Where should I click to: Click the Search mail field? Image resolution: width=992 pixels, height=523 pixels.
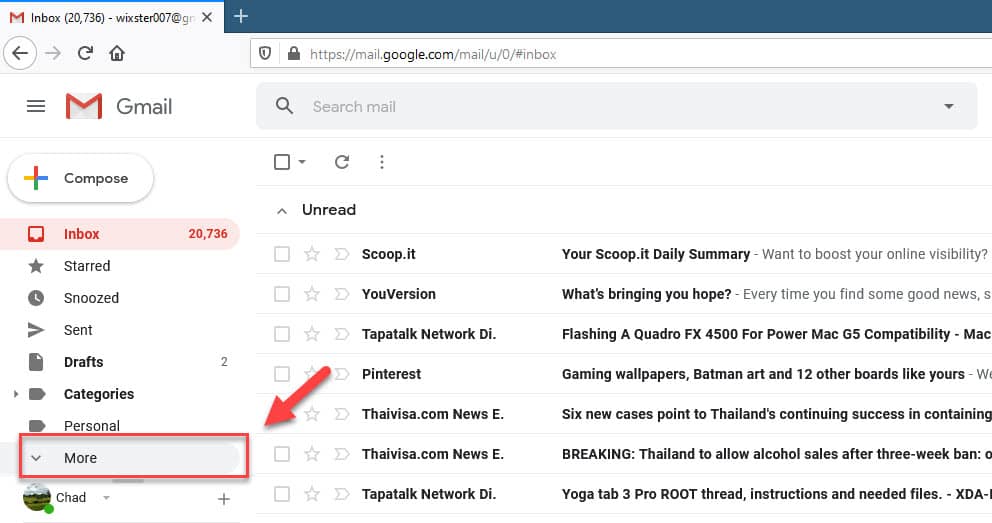[x=617, y=106]
